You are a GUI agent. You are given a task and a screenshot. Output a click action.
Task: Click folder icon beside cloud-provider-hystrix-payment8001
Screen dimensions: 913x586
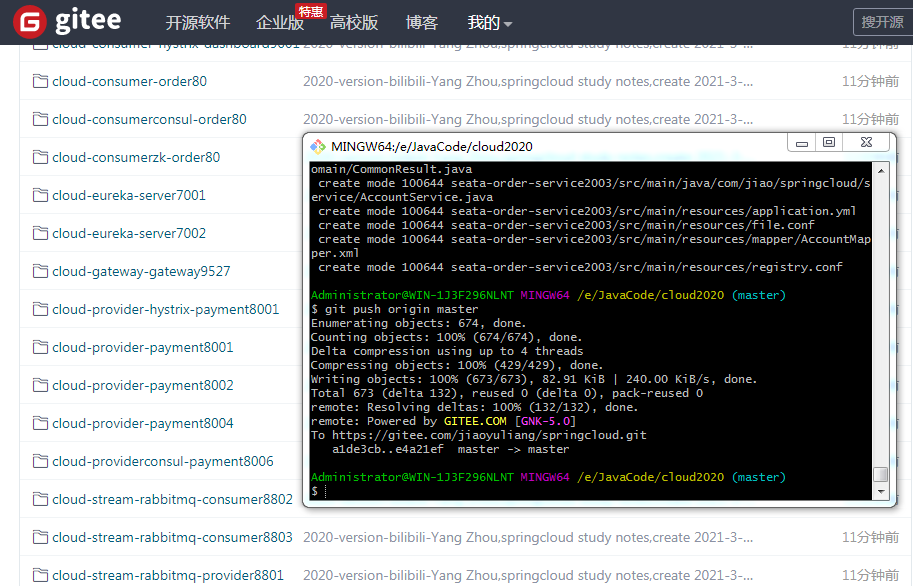point(40,309)
